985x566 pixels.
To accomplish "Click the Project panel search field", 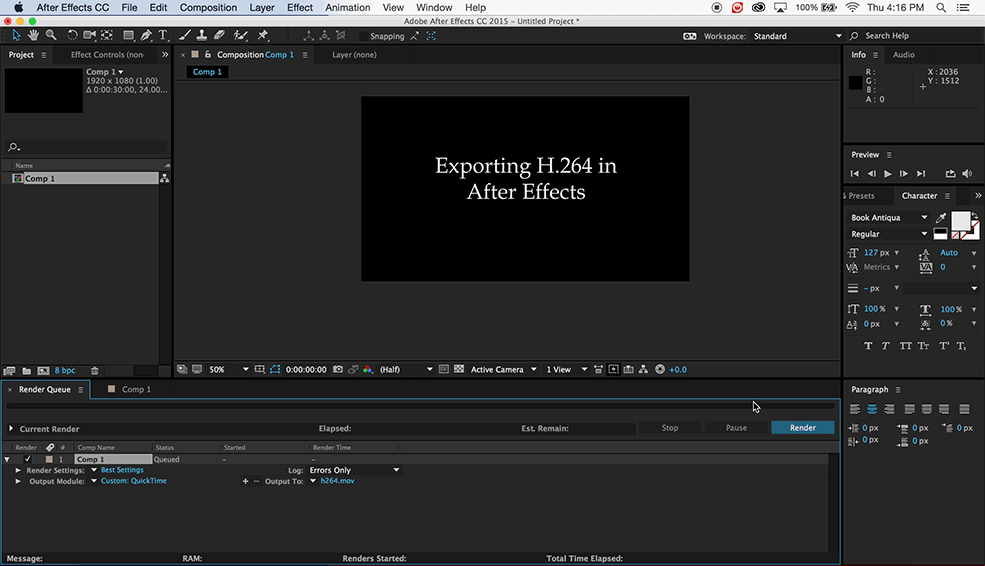I will [x=87, y=147].
